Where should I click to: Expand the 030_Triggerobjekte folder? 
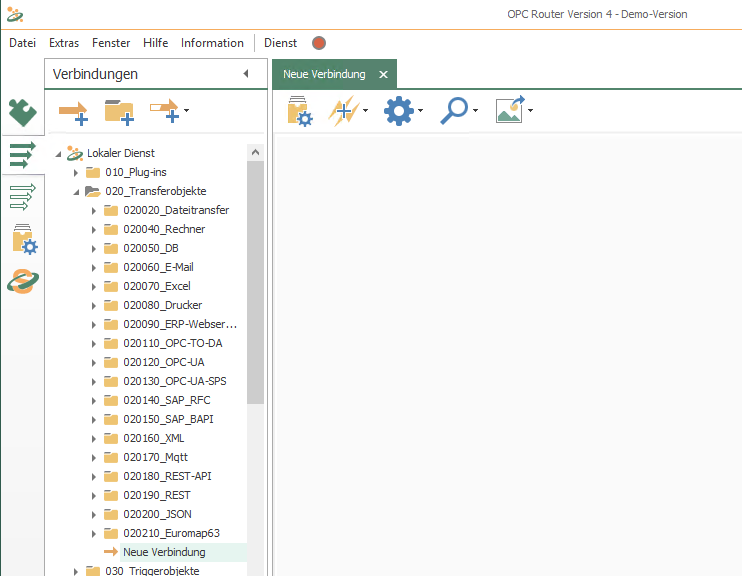click(x=76, y=571)
